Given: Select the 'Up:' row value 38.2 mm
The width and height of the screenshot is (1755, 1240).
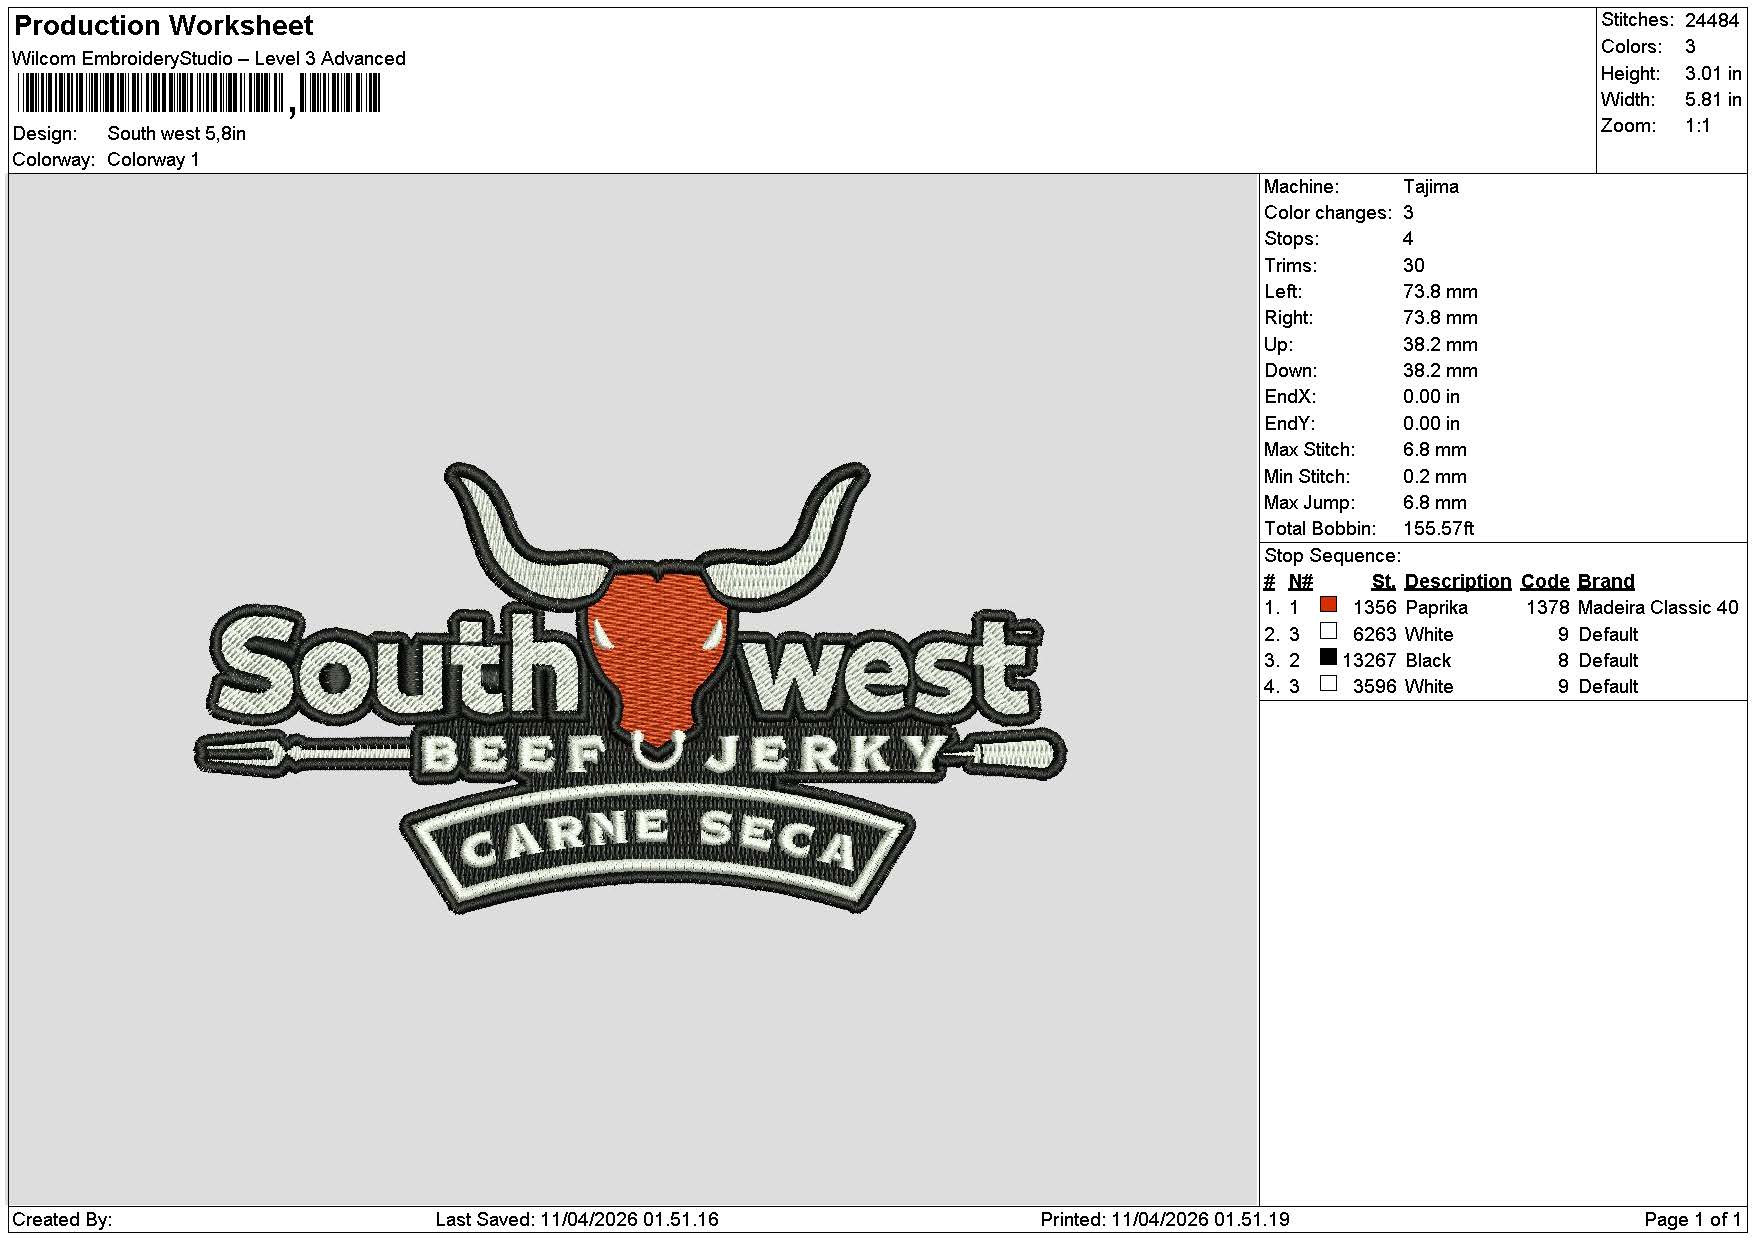Looking at the screenshot, I should [1440, 345].
